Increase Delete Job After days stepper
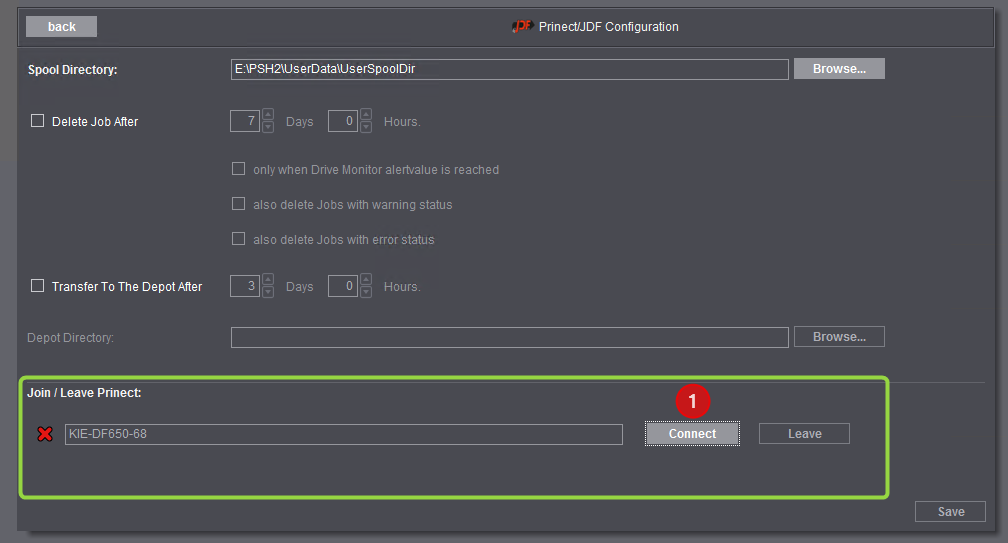 point(268,116)
